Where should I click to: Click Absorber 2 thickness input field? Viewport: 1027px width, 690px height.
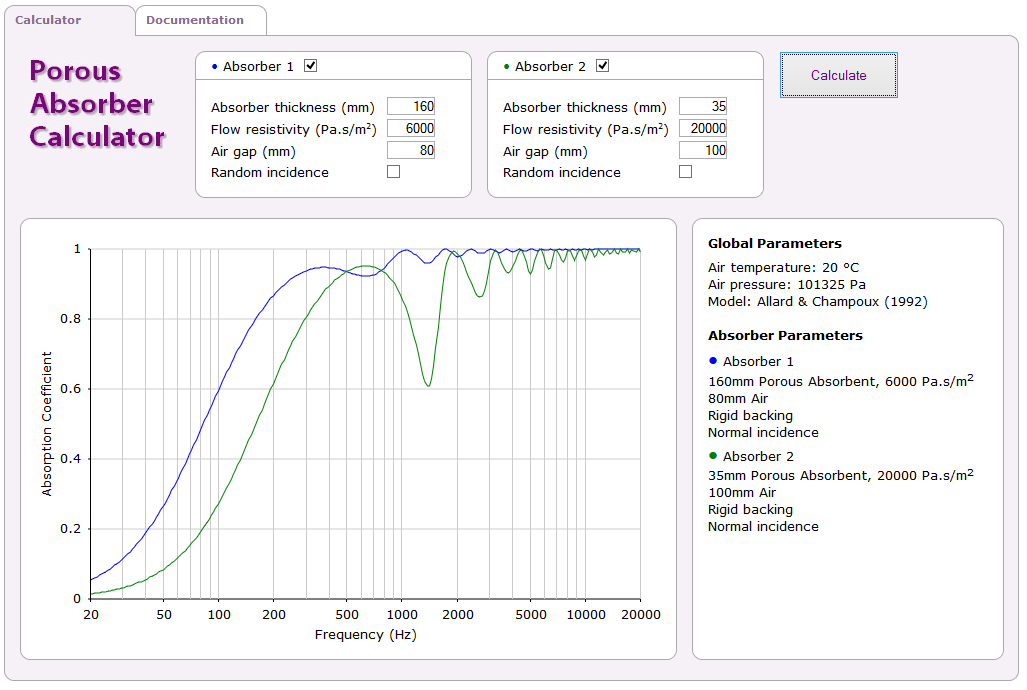(703, 107)
